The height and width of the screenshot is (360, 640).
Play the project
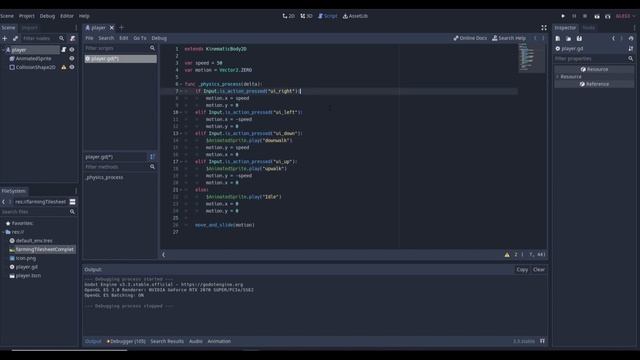point(563,16)
